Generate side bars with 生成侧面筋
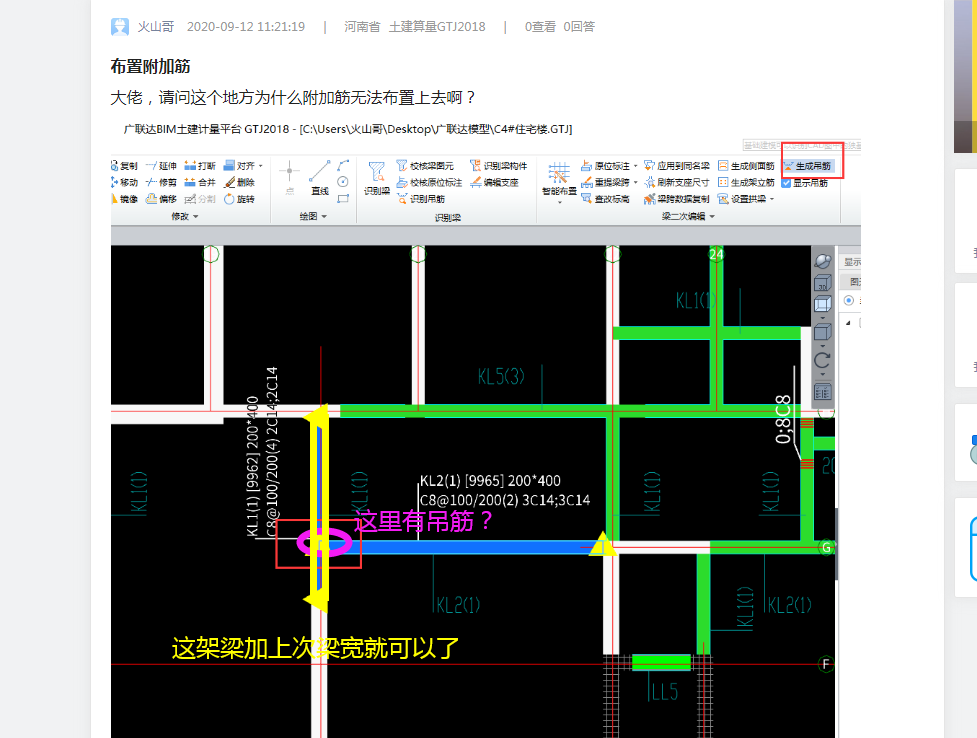The height and width of the screenshot is (738, 977). point(746,166)
